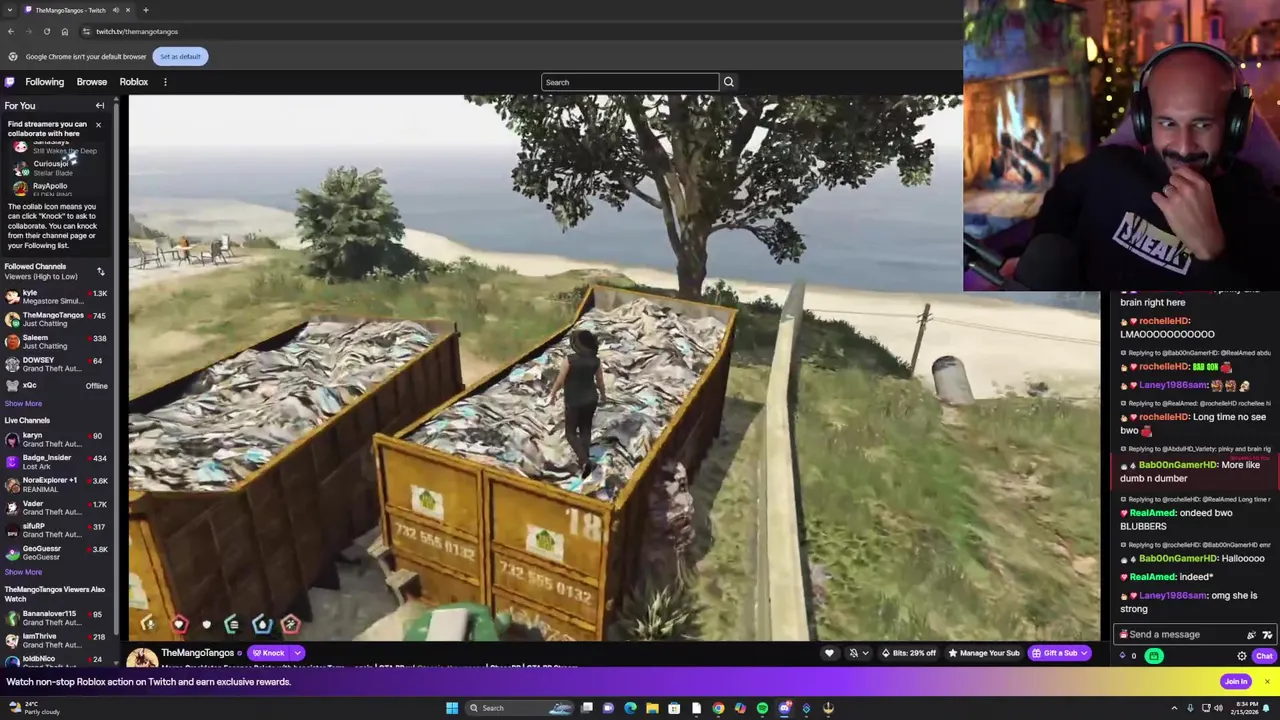This screenshot has width=1280, height=720.
Task: Expand the Gift a Sub dropdown arrow
Action: pyautogui.click(x=1085, y=653)
